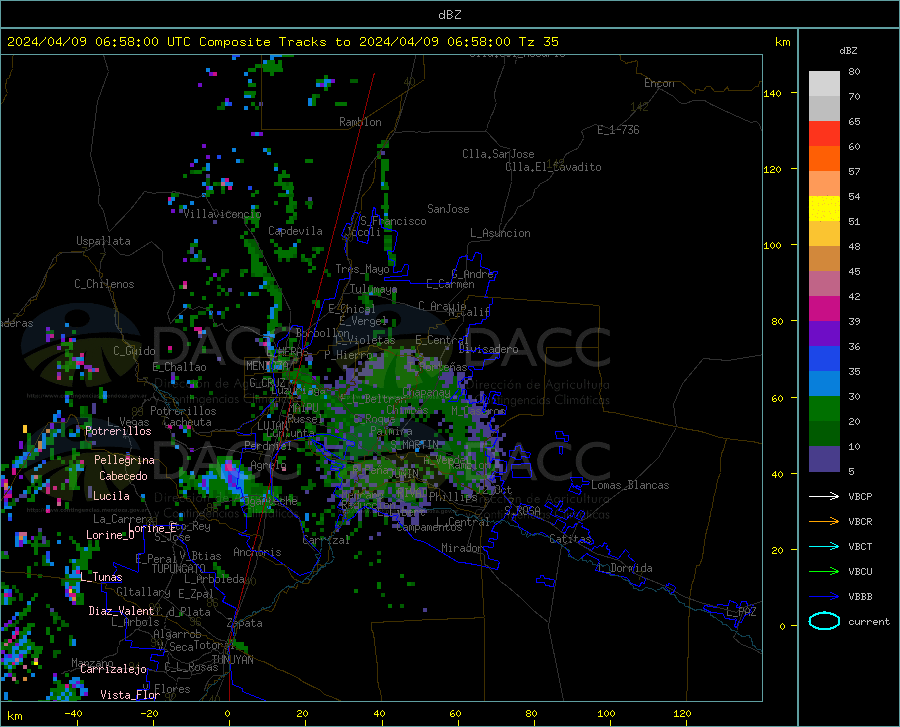Click the 'VBBB' legend label
This screenshot has height=727, width=900.
pos(860,597)
